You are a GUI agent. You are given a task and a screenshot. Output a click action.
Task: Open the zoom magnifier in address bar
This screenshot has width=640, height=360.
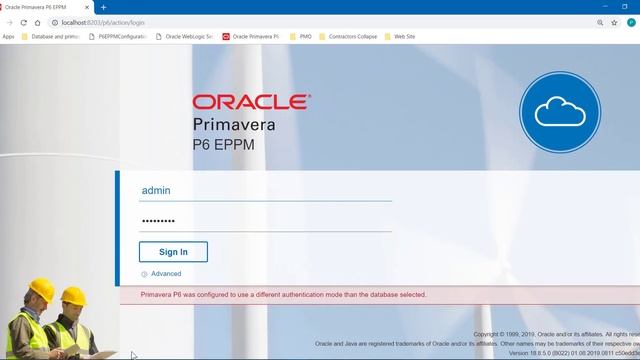[x=600, y=23]
